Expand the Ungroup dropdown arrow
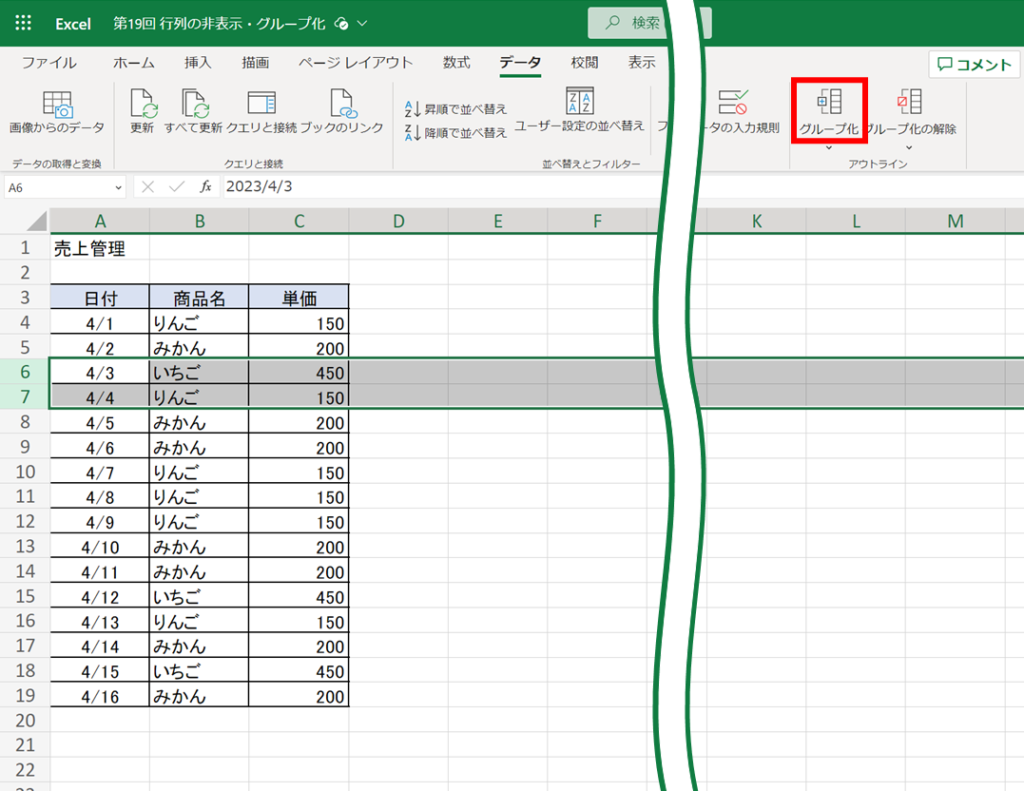 point(908,148)
